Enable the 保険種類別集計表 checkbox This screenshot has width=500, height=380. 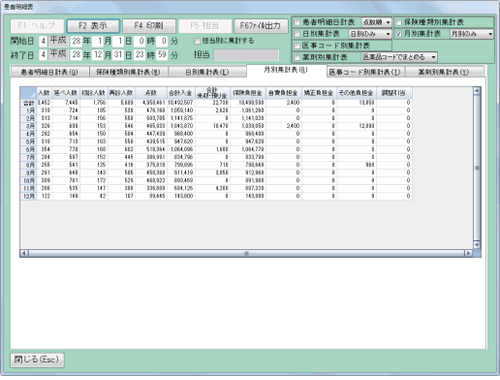398,23
